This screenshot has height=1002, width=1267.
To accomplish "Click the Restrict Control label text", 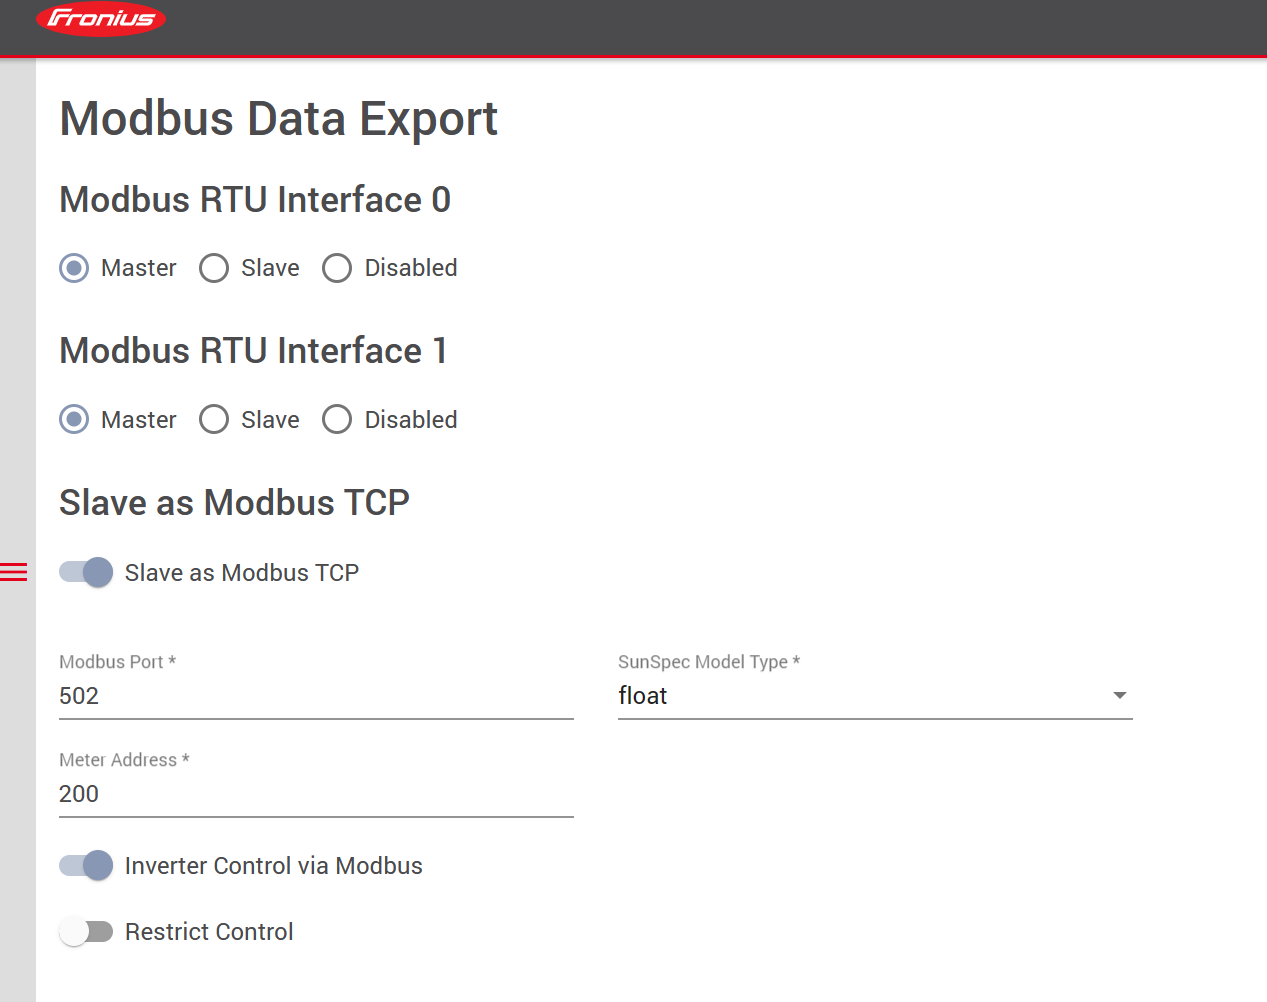I will coord(209,932).
